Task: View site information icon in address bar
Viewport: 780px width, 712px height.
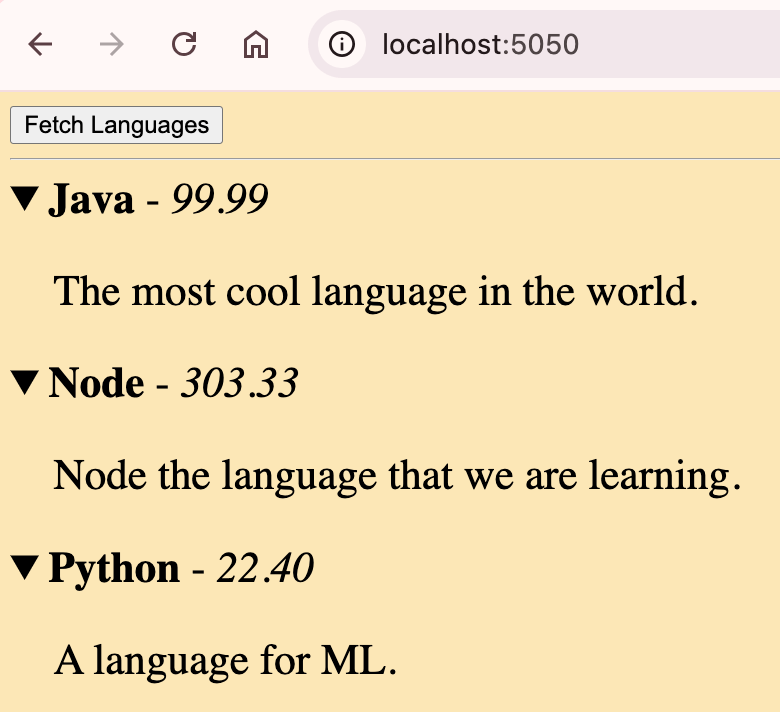Action: point(342,45)
